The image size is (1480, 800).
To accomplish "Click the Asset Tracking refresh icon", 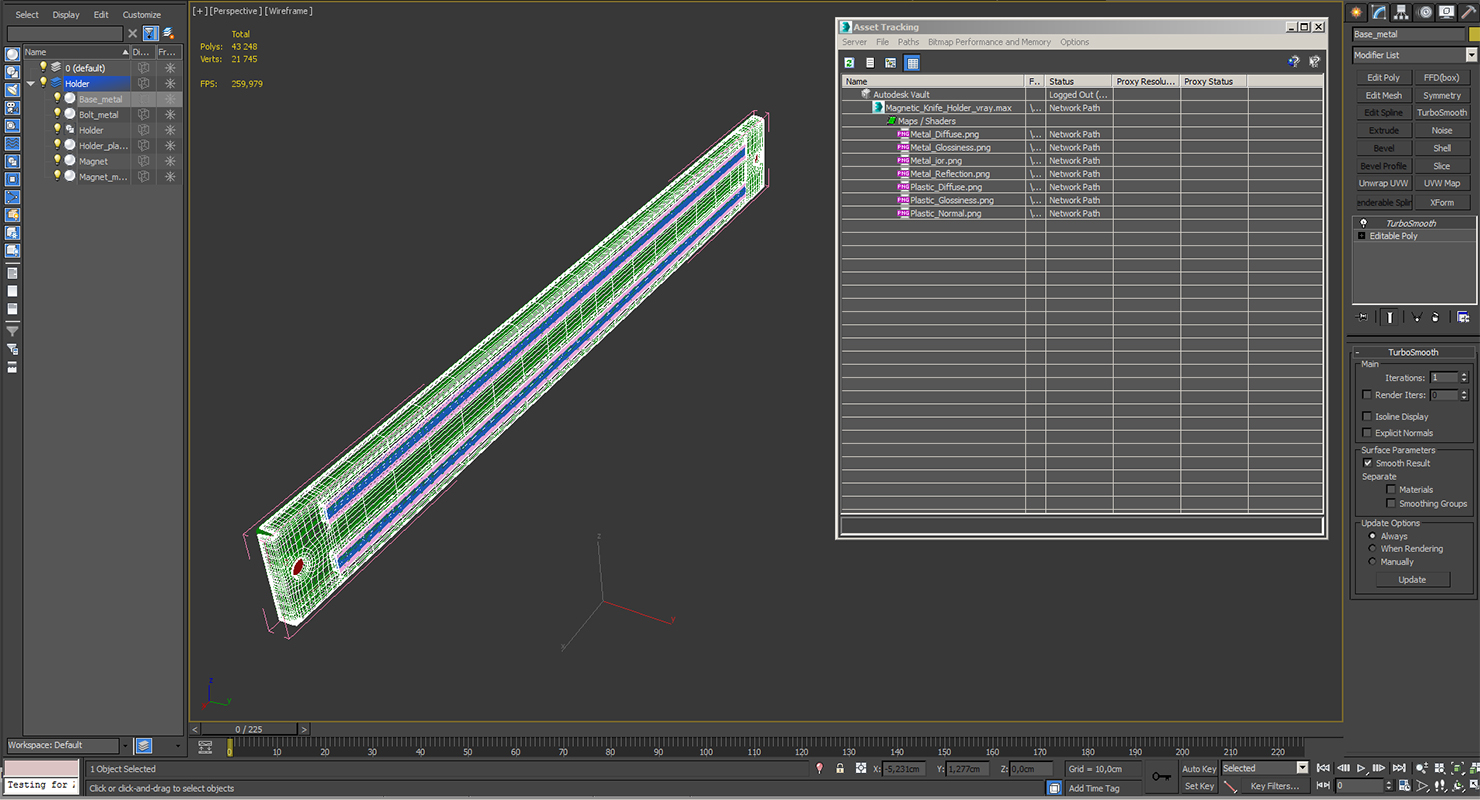I will [849, 63].
